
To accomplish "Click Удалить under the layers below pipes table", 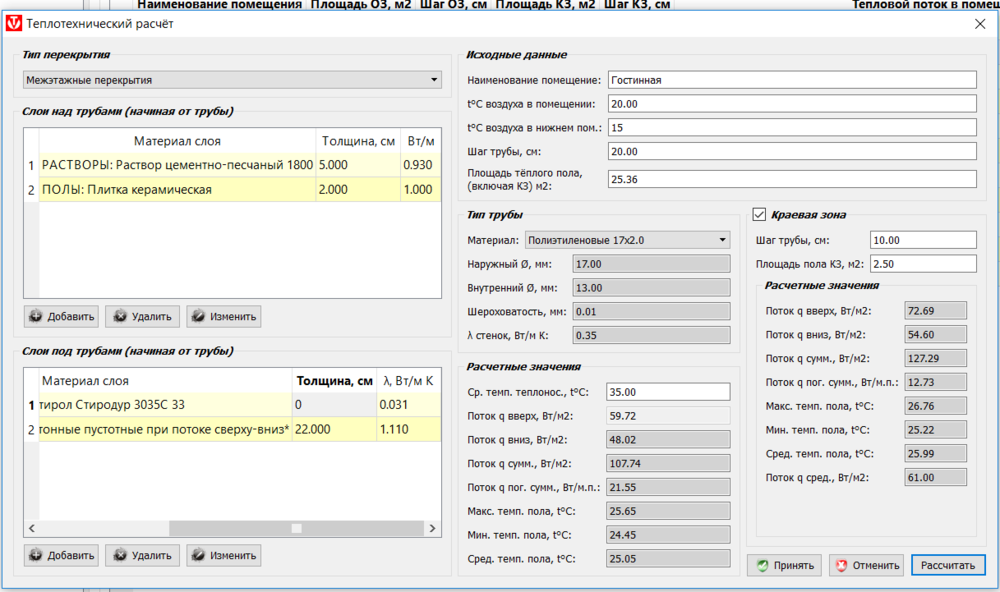I will click(142, 555).
